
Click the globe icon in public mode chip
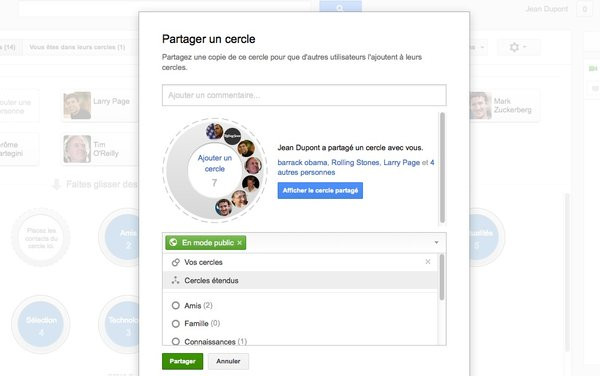tap(173, 243)
